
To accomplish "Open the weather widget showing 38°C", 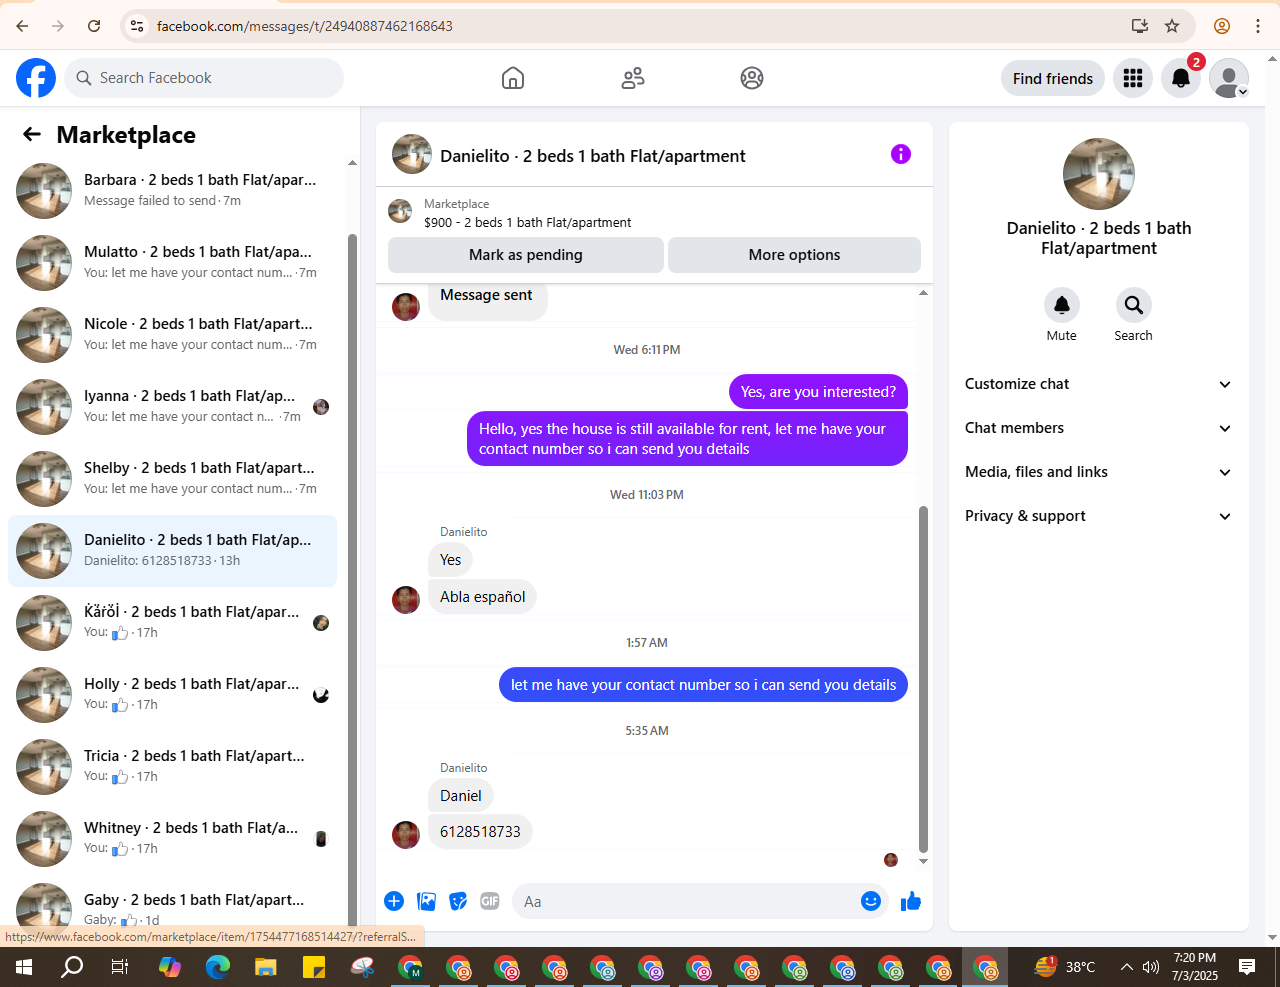I will [x=1065, y=967].
